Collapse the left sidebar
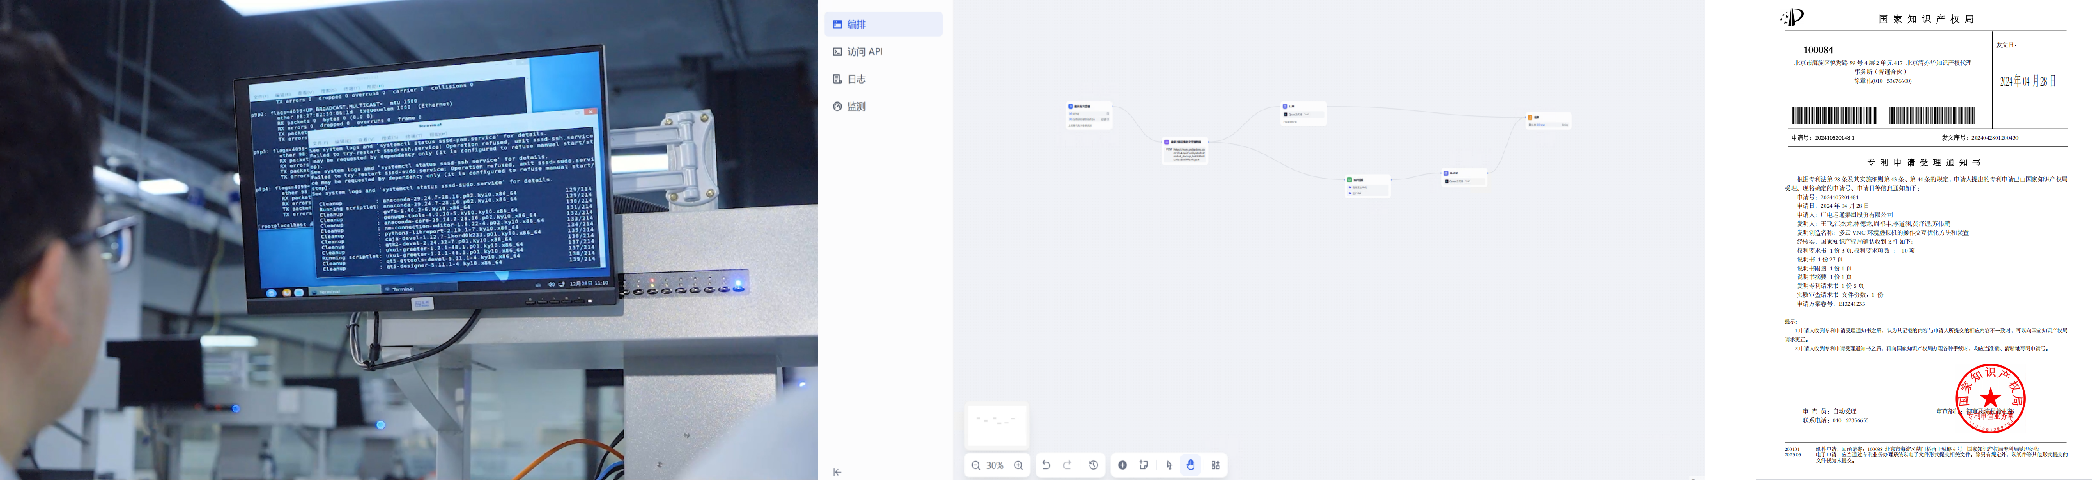This screenshot has width=2092, height=481. coord(837,472)
